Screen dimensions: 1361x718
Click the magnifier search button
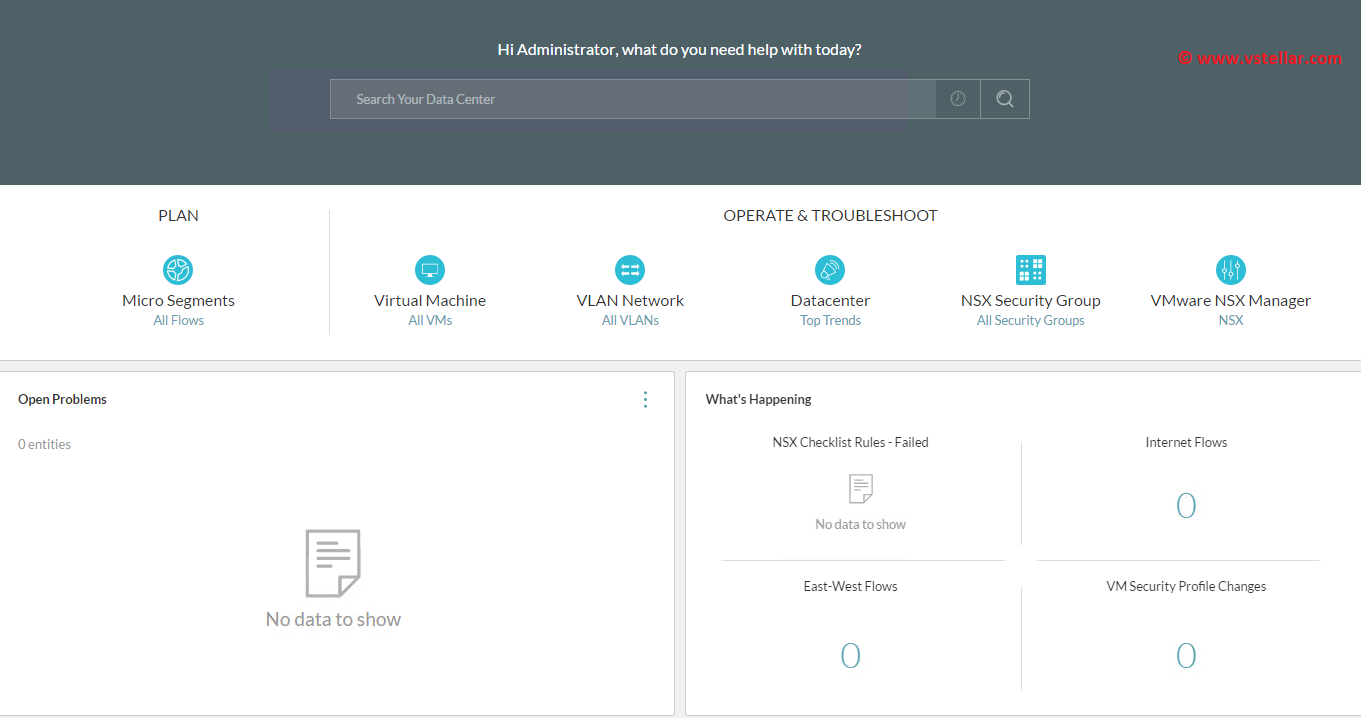[x=1005, y=99]
